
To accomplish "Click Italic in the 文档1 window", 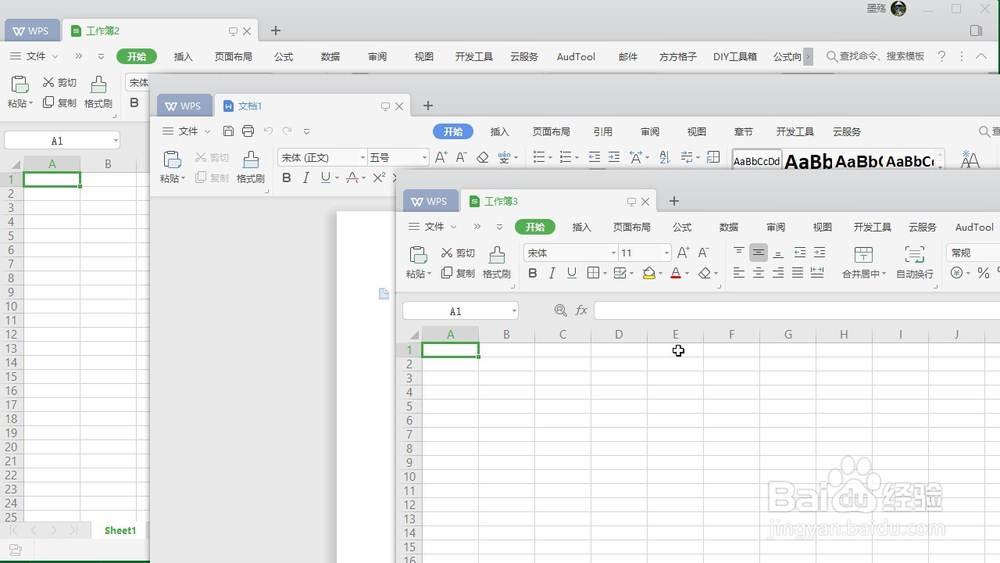I will tap(306, 178).
